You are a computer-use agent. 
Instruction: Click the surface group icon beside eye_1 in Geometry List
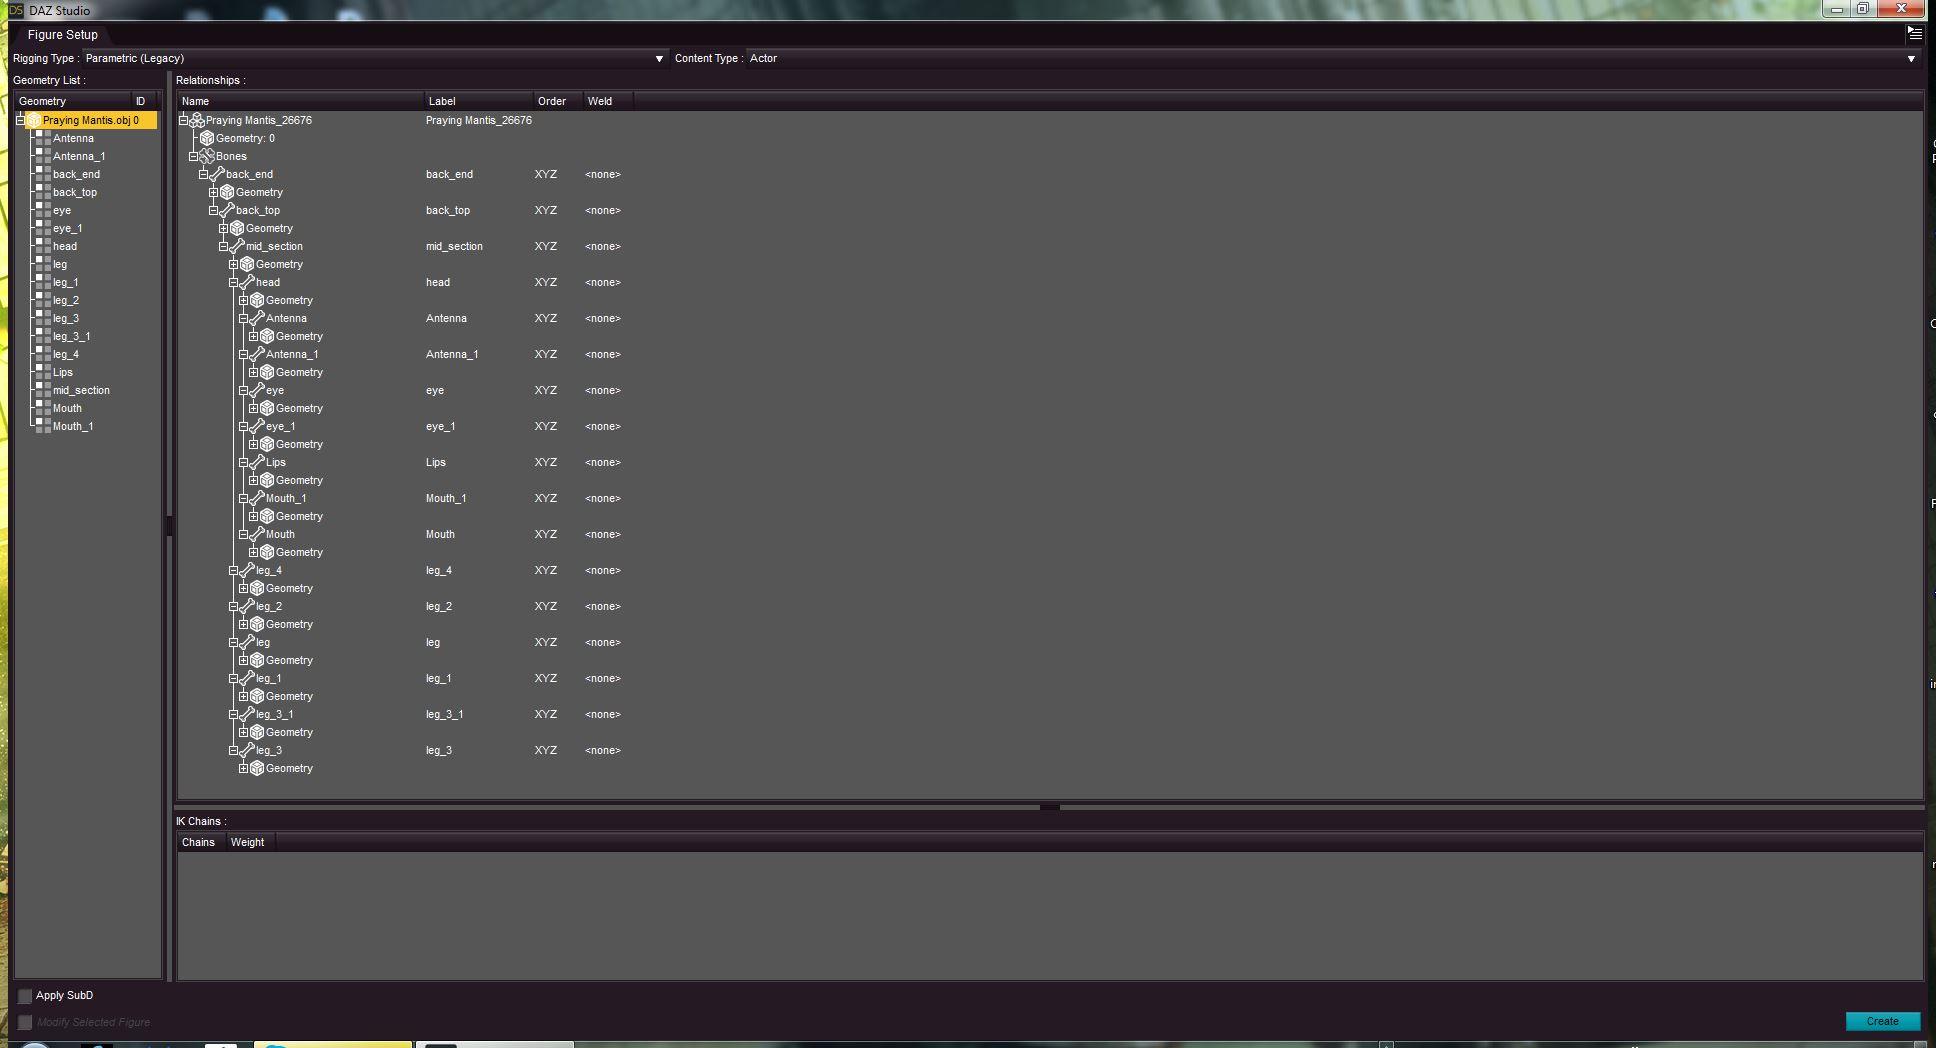coord(43,228)
